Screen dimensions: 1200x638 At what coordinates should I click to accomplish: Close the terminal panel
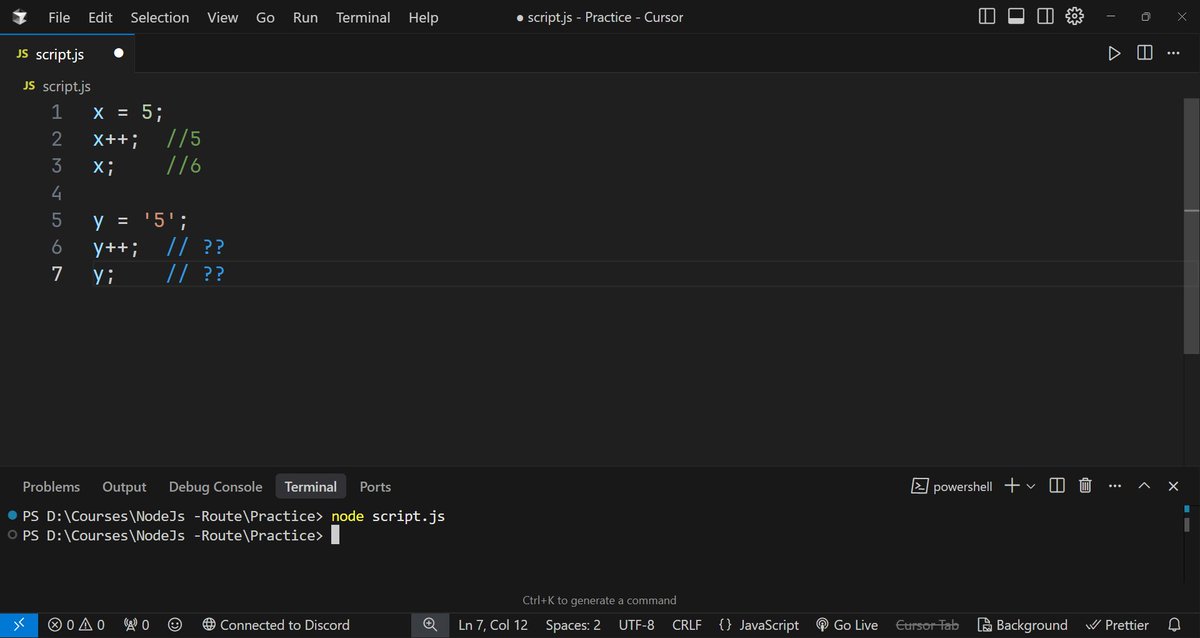(1174, 486)
